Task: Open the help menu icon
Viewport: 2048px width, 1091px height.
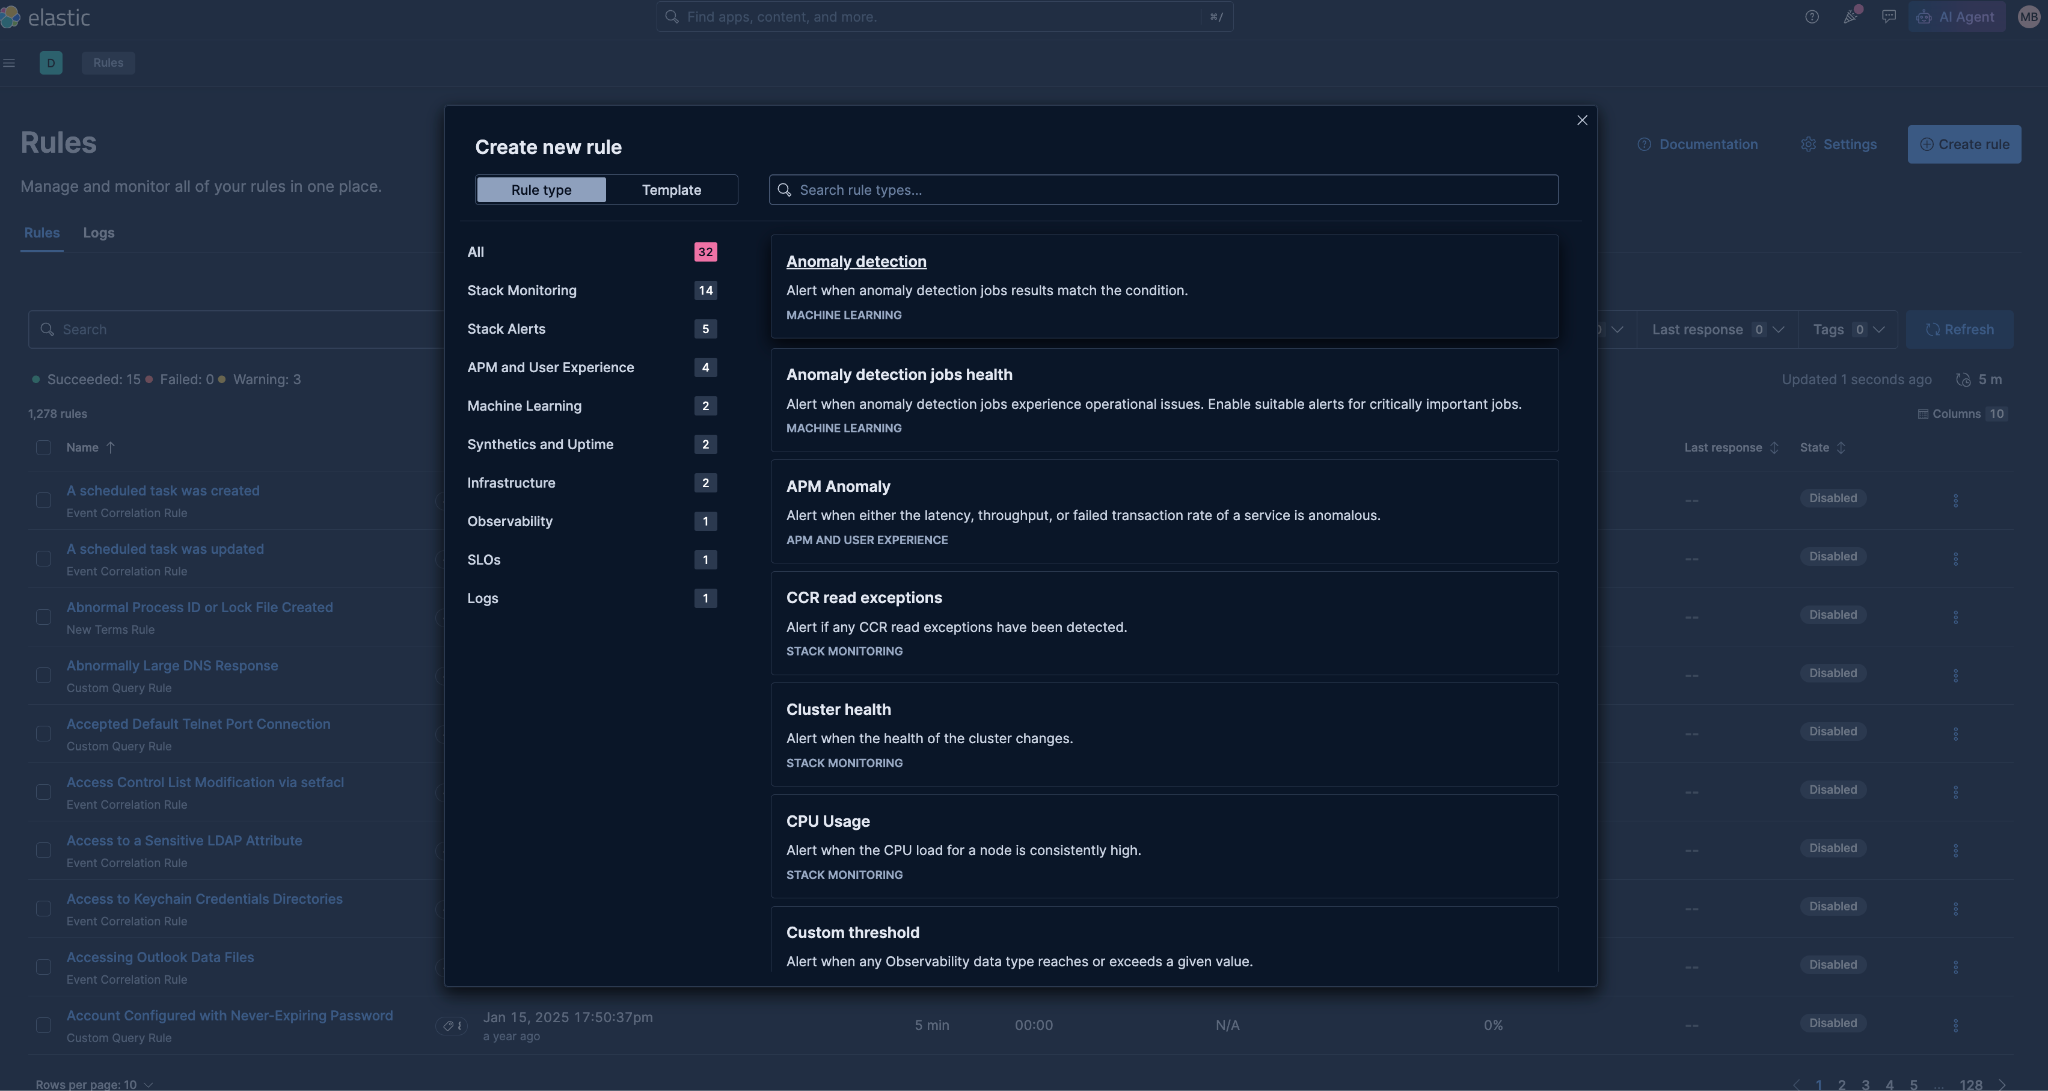Action: coord(1812,17)
